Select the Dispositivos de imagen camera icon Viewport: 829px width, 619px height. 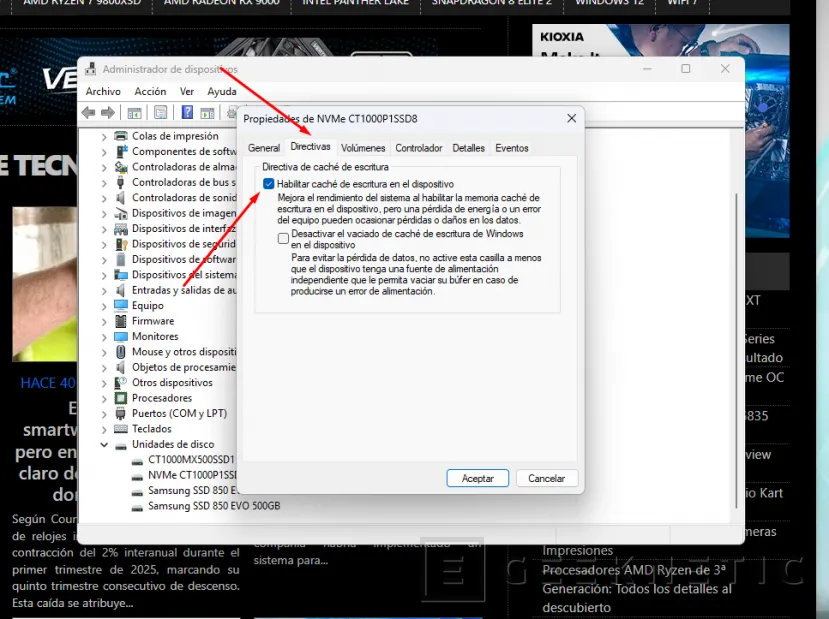click(121, 213)
